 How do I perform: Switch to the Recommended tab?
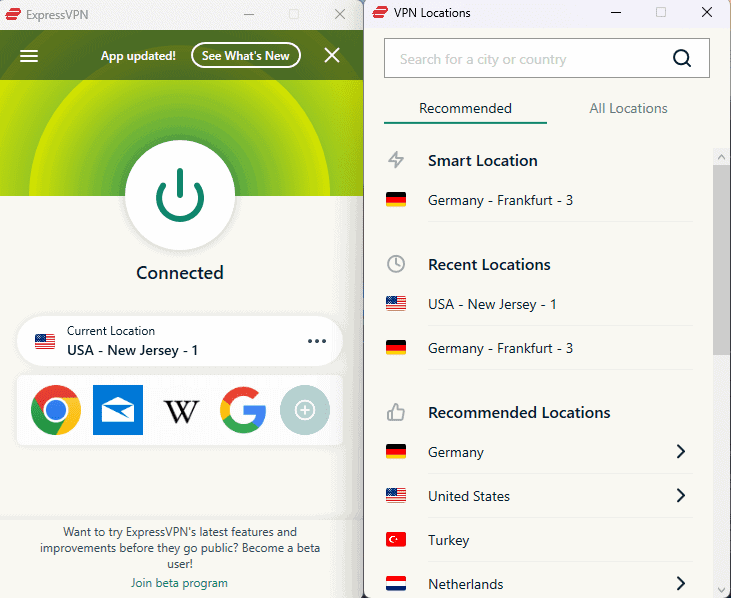point(465,108)
